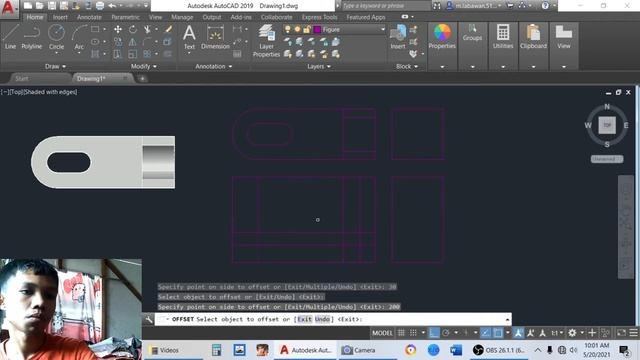Switch to the Parametric ribbon tab
The image size is (640, 360).
click(125, 17)
